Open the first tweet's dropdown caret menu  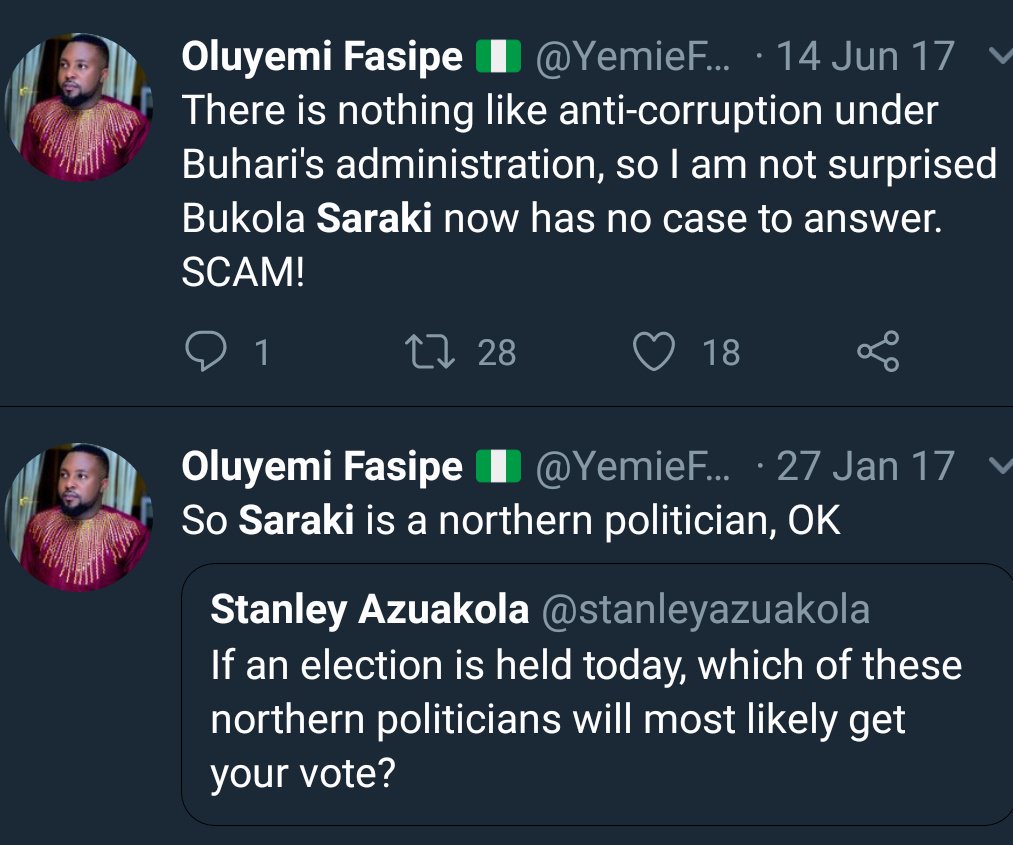[x=998, y=56]
